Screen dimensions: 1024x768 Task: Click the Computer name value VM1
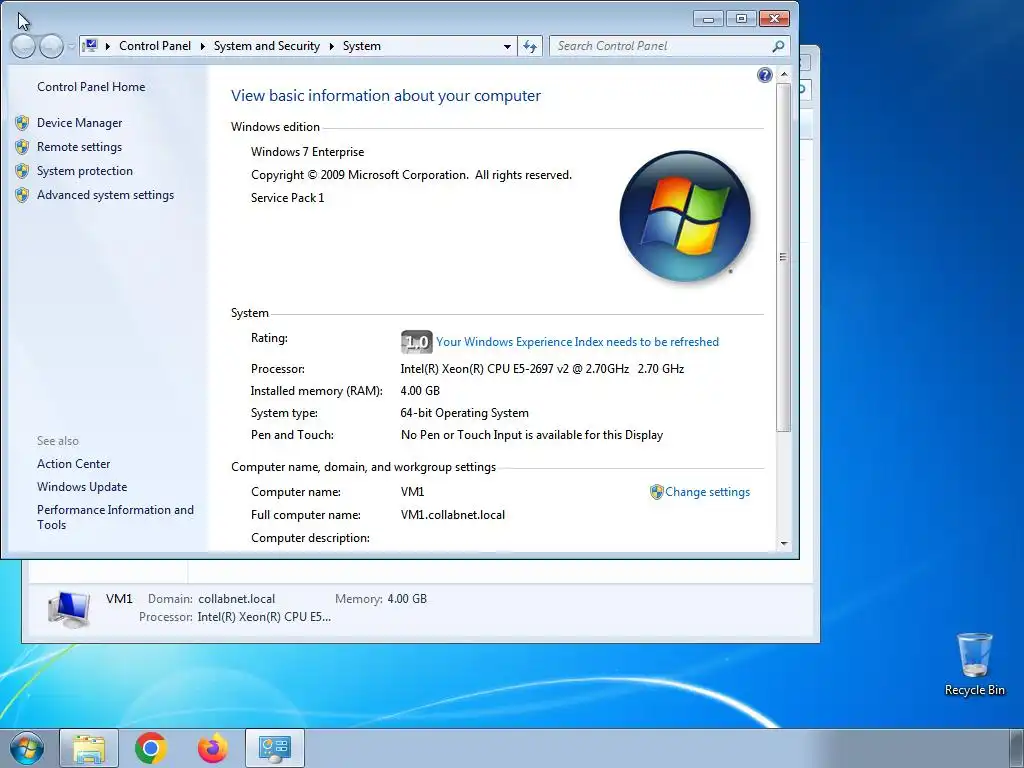pos(413,492)
